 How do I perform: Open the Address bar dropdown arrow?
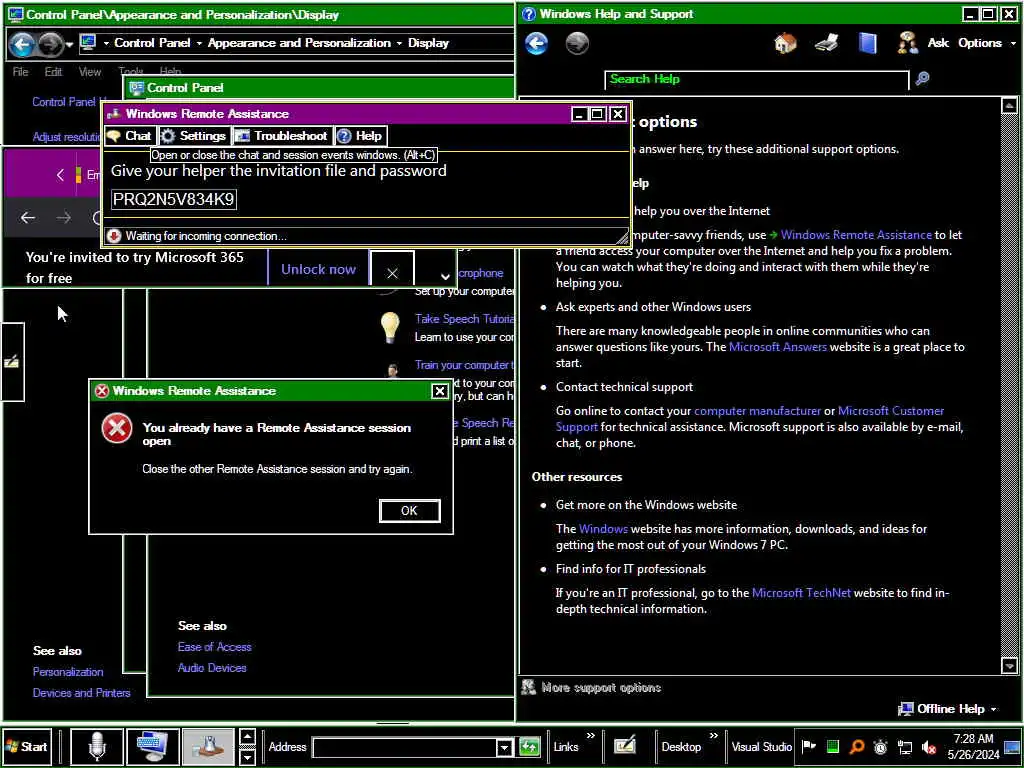pyautogui.click(x=504, y=747)
